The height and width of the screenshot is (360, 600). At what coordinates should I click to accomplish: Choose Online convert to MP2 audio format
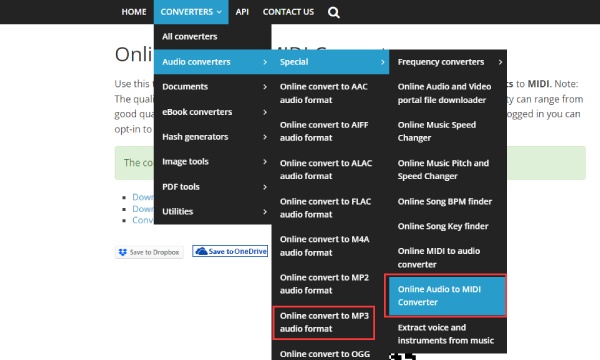point(330,284)
